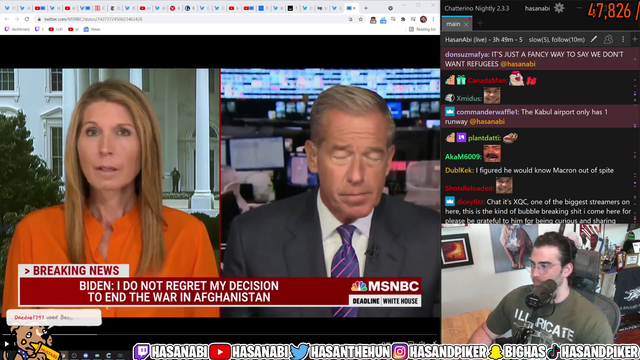Screen dimensions: 640x360
Task: Click the red extension icon in toolbar
Action: (x=373, y=20)
